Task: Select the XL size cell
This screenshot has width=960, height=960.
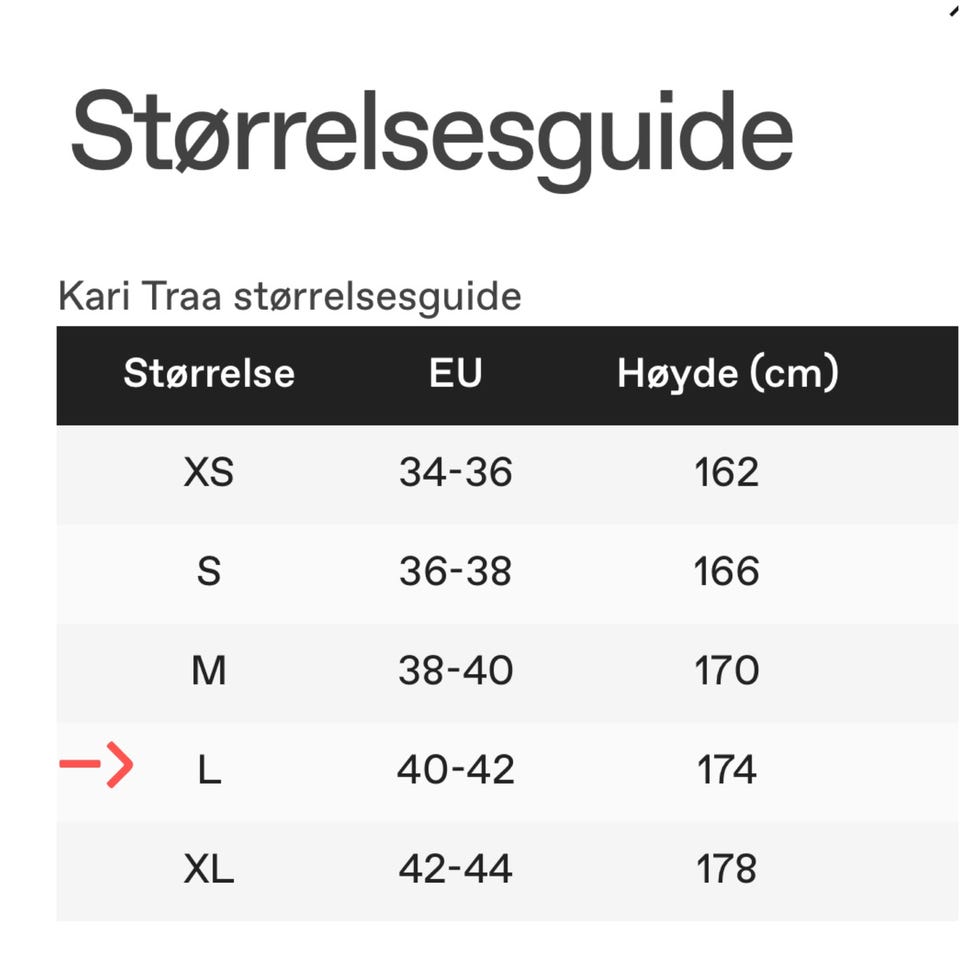Action: tap(209, 868)
